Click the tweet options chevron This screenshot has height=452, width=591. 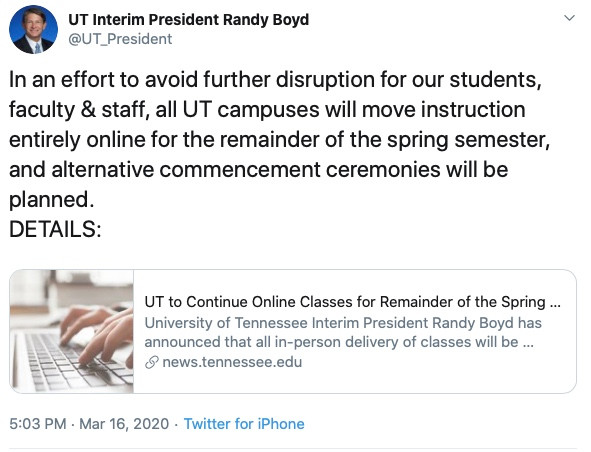point(569,18)
